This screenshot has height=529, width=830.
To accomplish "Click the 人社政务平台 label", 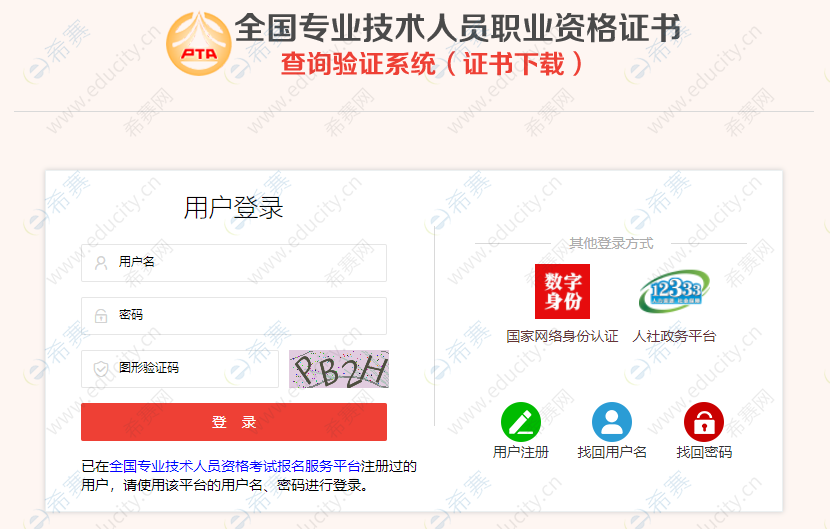I will [x=674, y=336].
